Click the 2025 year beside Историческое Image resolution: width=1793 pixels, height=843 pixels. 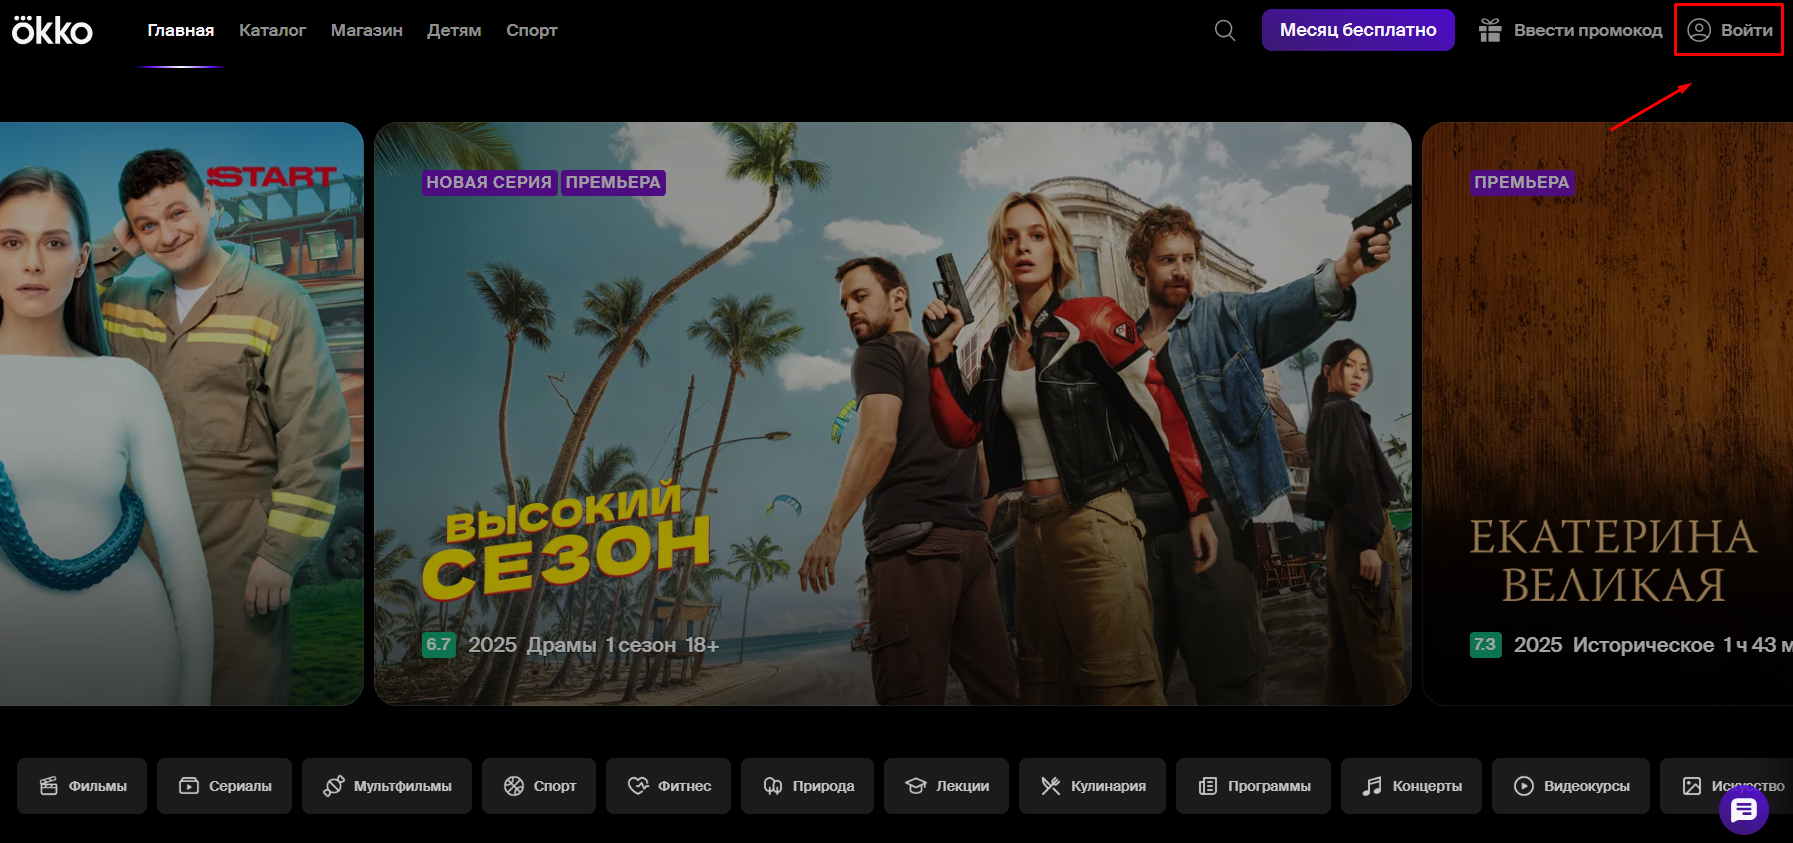pos(1538,645)
